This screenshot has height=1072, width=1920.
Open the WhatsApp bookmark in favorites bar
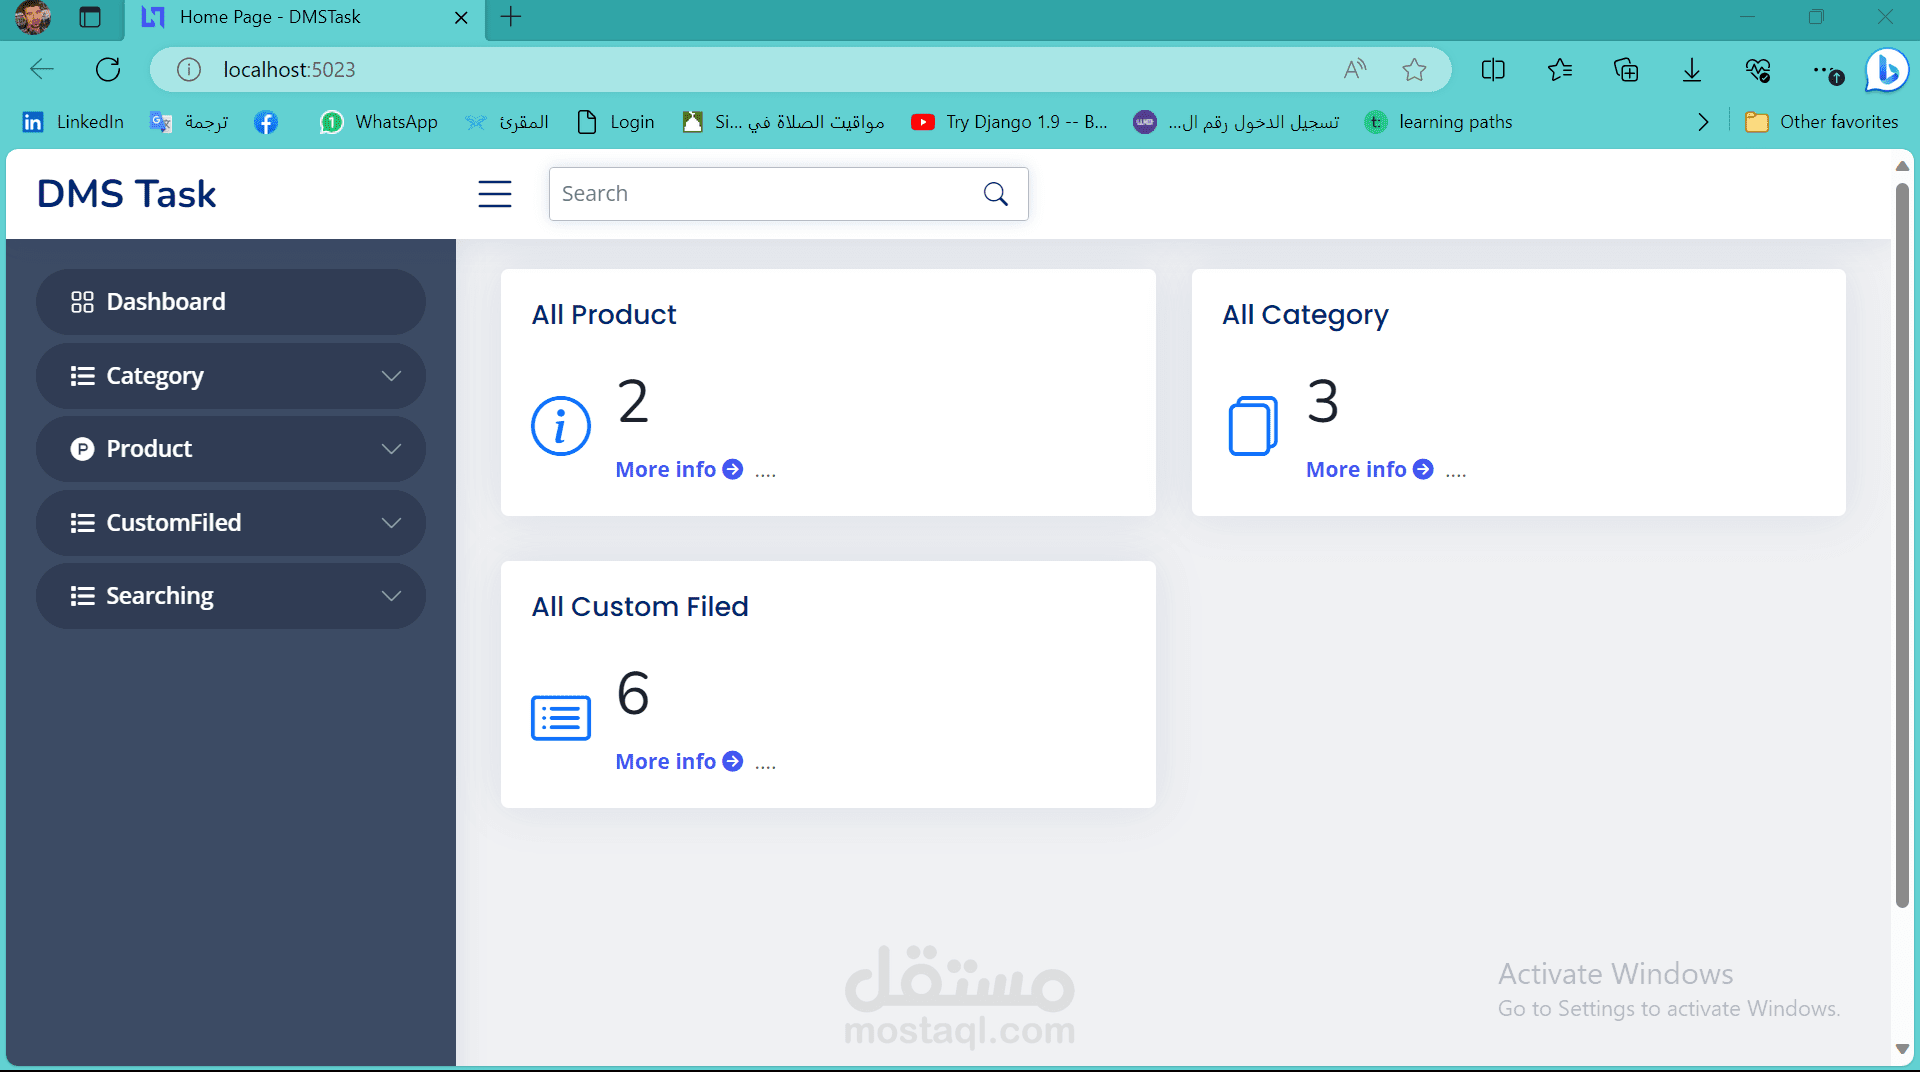[x=378, y=121]
